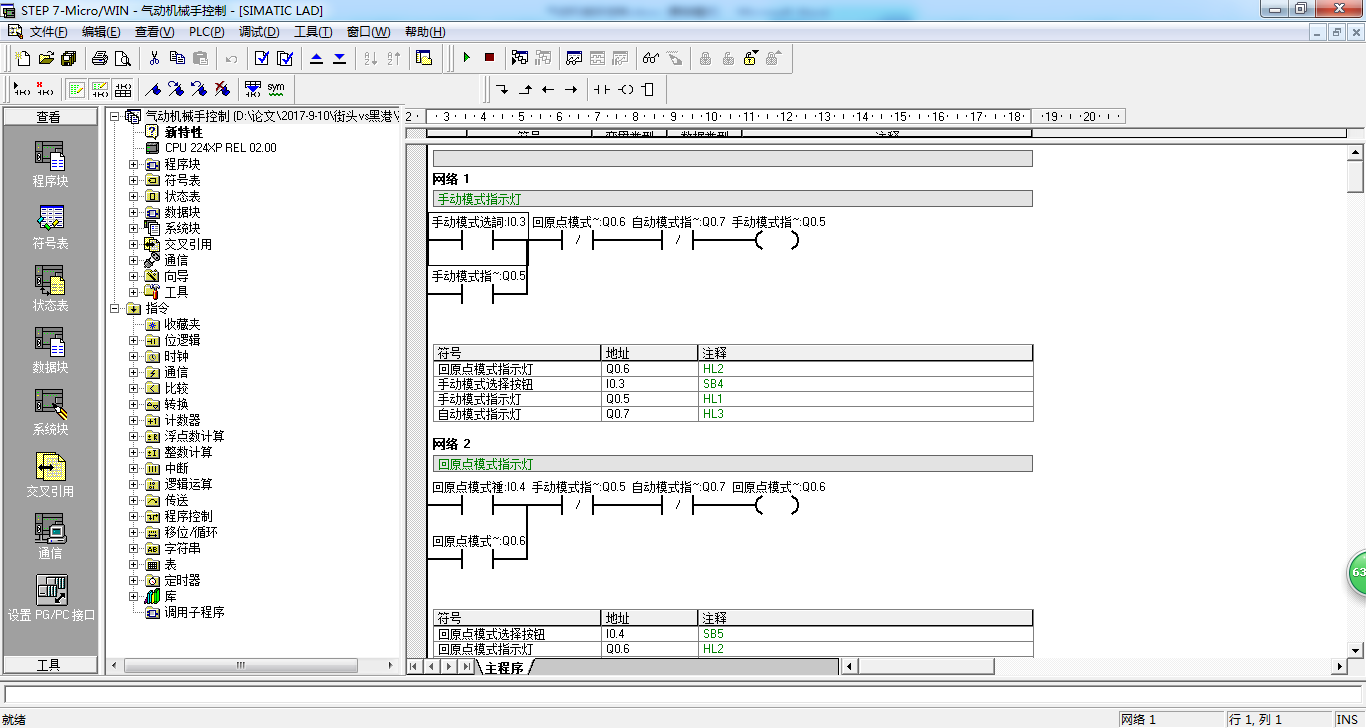The height and width of the screenshot is (728, 1366).
Task: Compile the program with the single-check icon
Action: (x=262, y=58)
